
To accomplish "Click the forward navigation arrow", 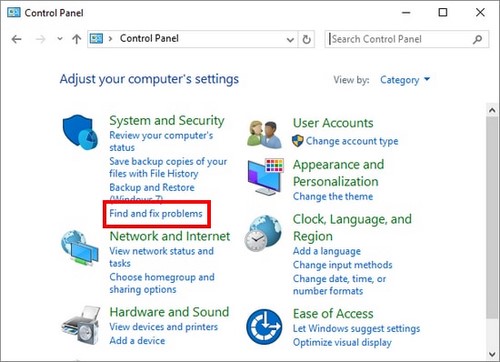I will click(40, 39).
